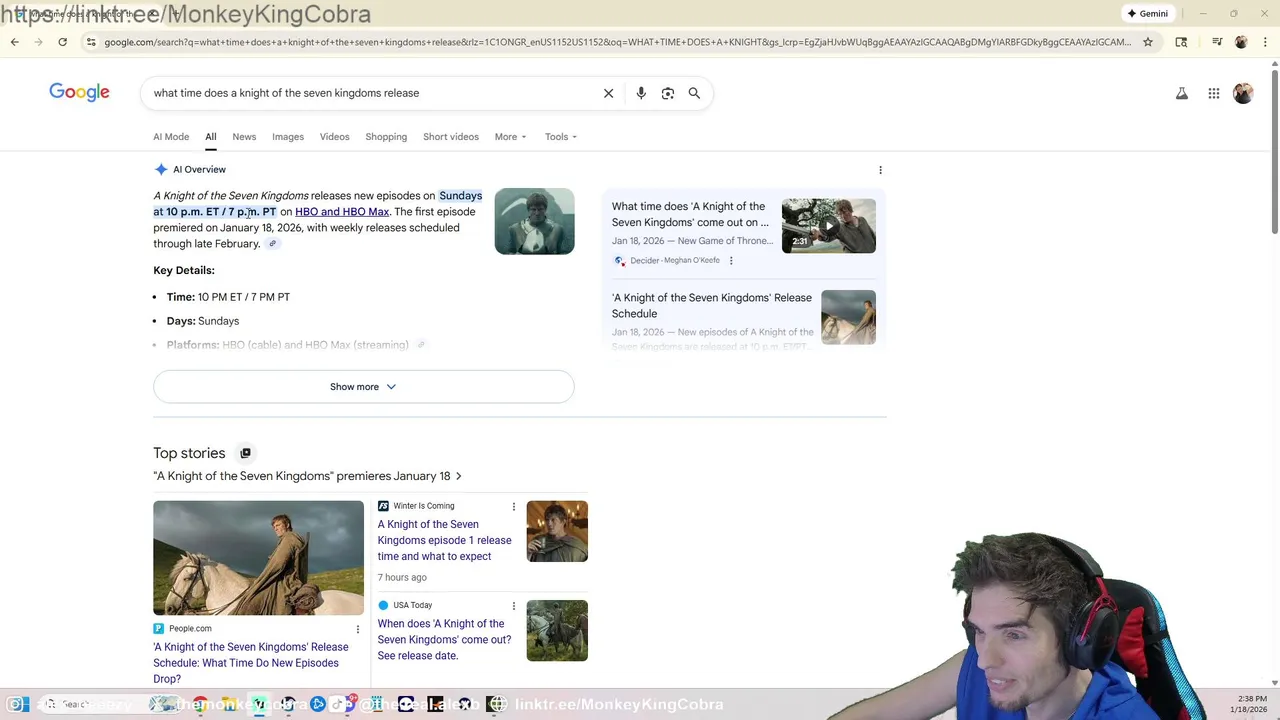
Task: Open Search Labs flask icon
Action: tap(1182, 93)
